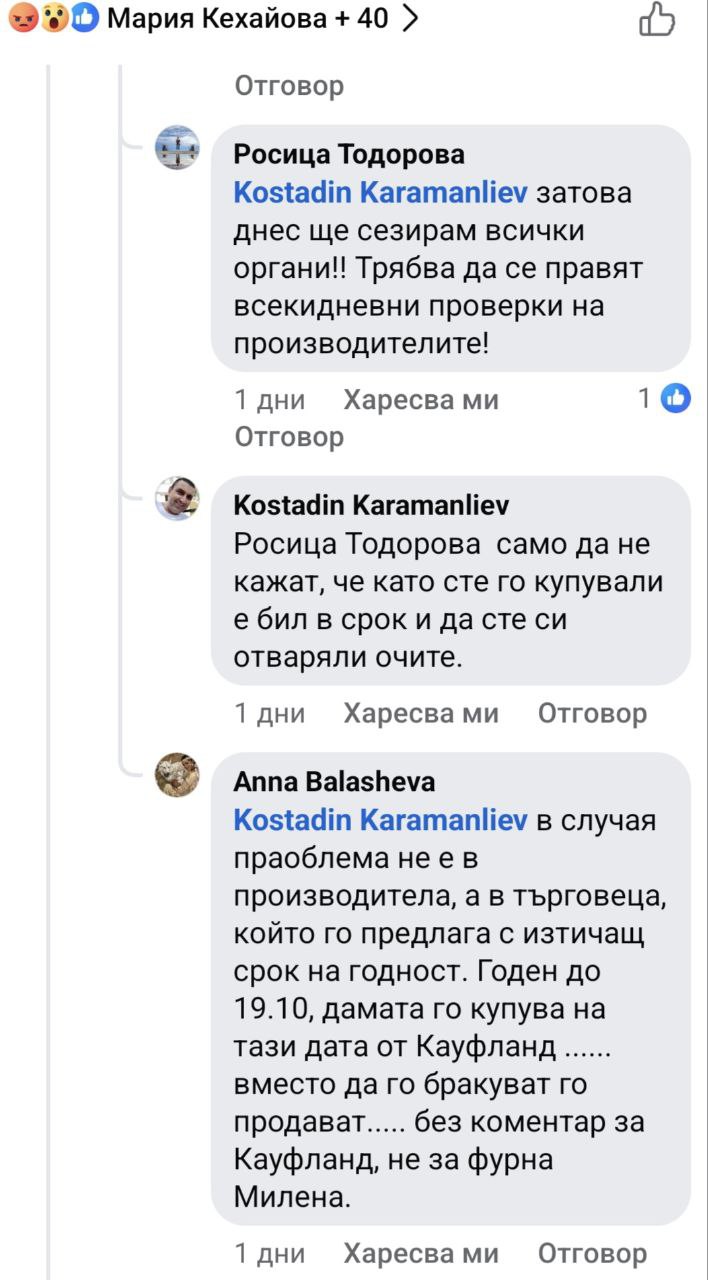708x1280 pixels.
Task: Expand reactions list via chevron arrow
Action: point(408,18)
